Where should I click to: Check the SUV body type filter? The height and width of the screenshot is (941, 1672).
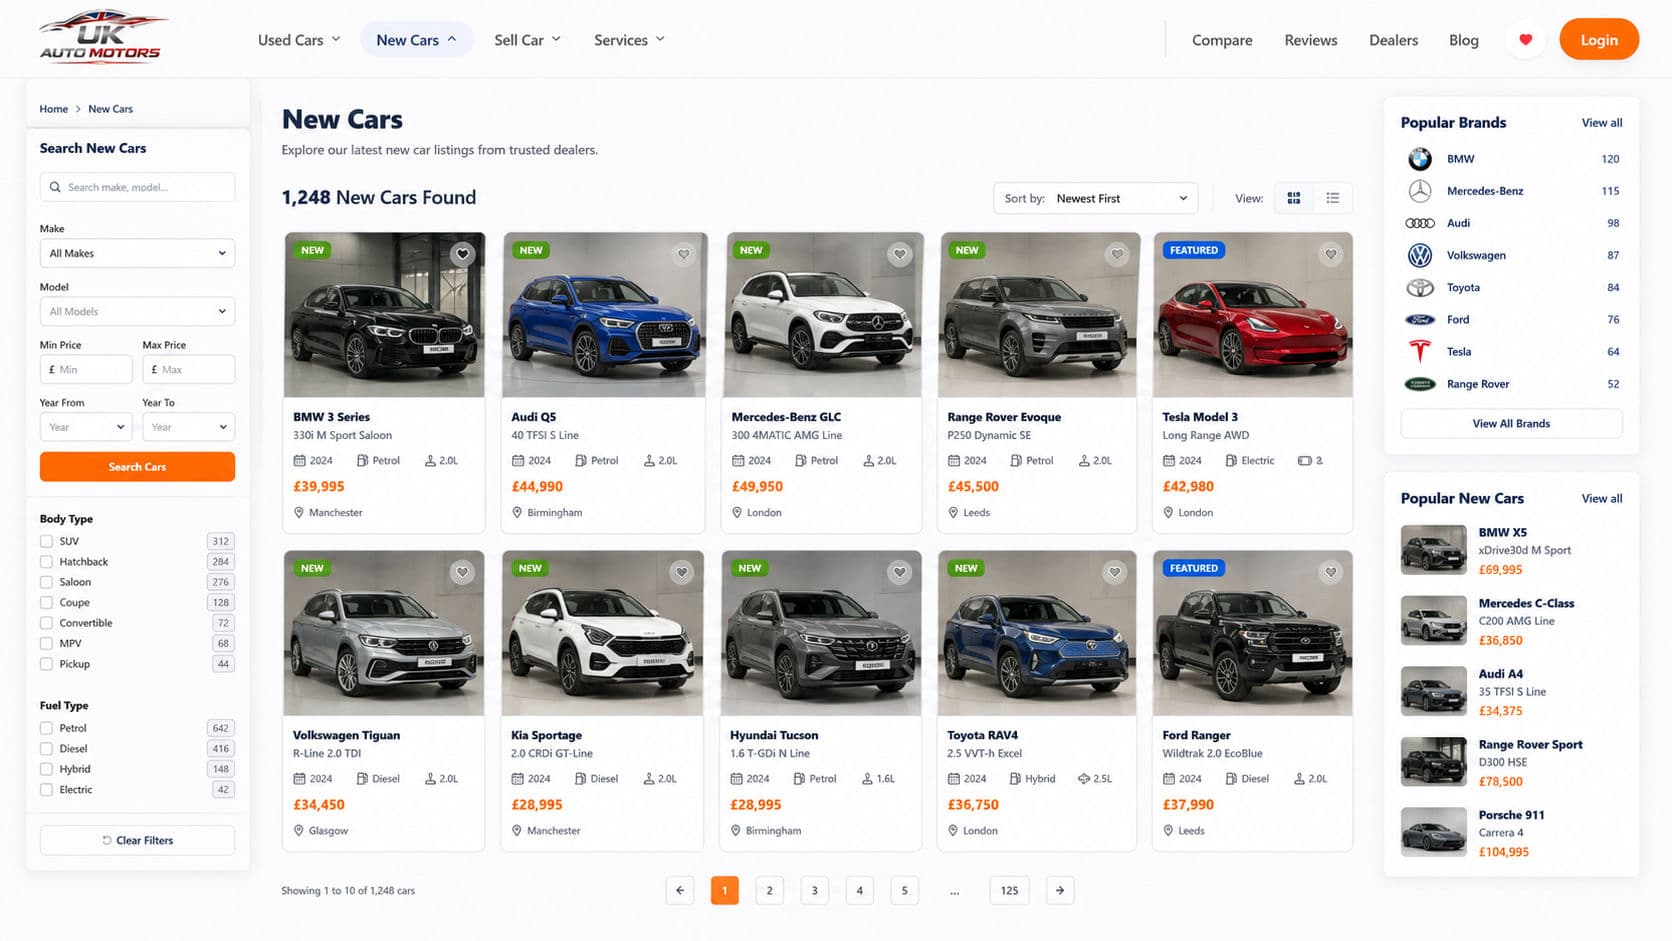[x=46, y=541]
